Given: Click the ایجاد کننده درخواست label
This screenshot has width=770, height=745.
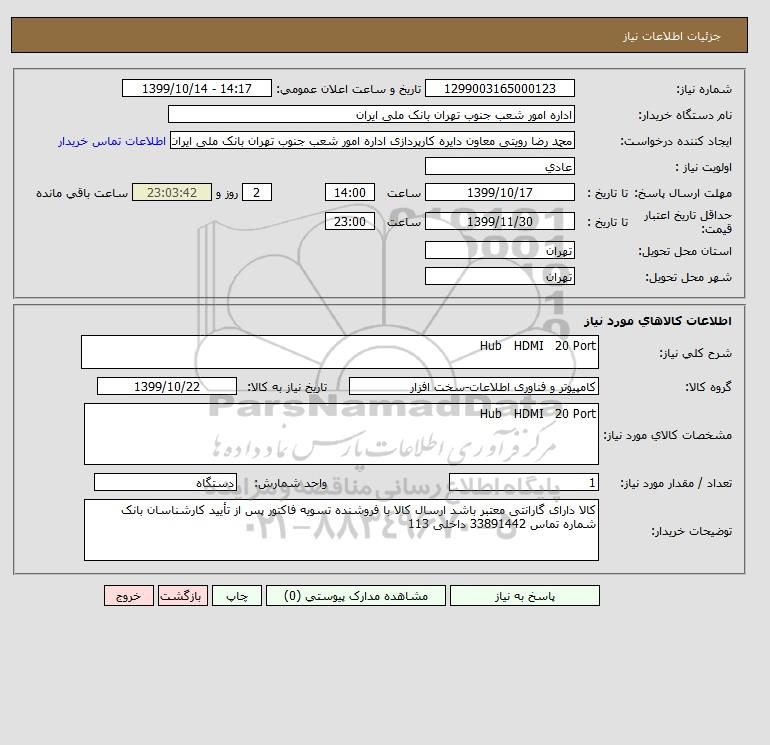Looking at the screenshot, I should point(676,141).
